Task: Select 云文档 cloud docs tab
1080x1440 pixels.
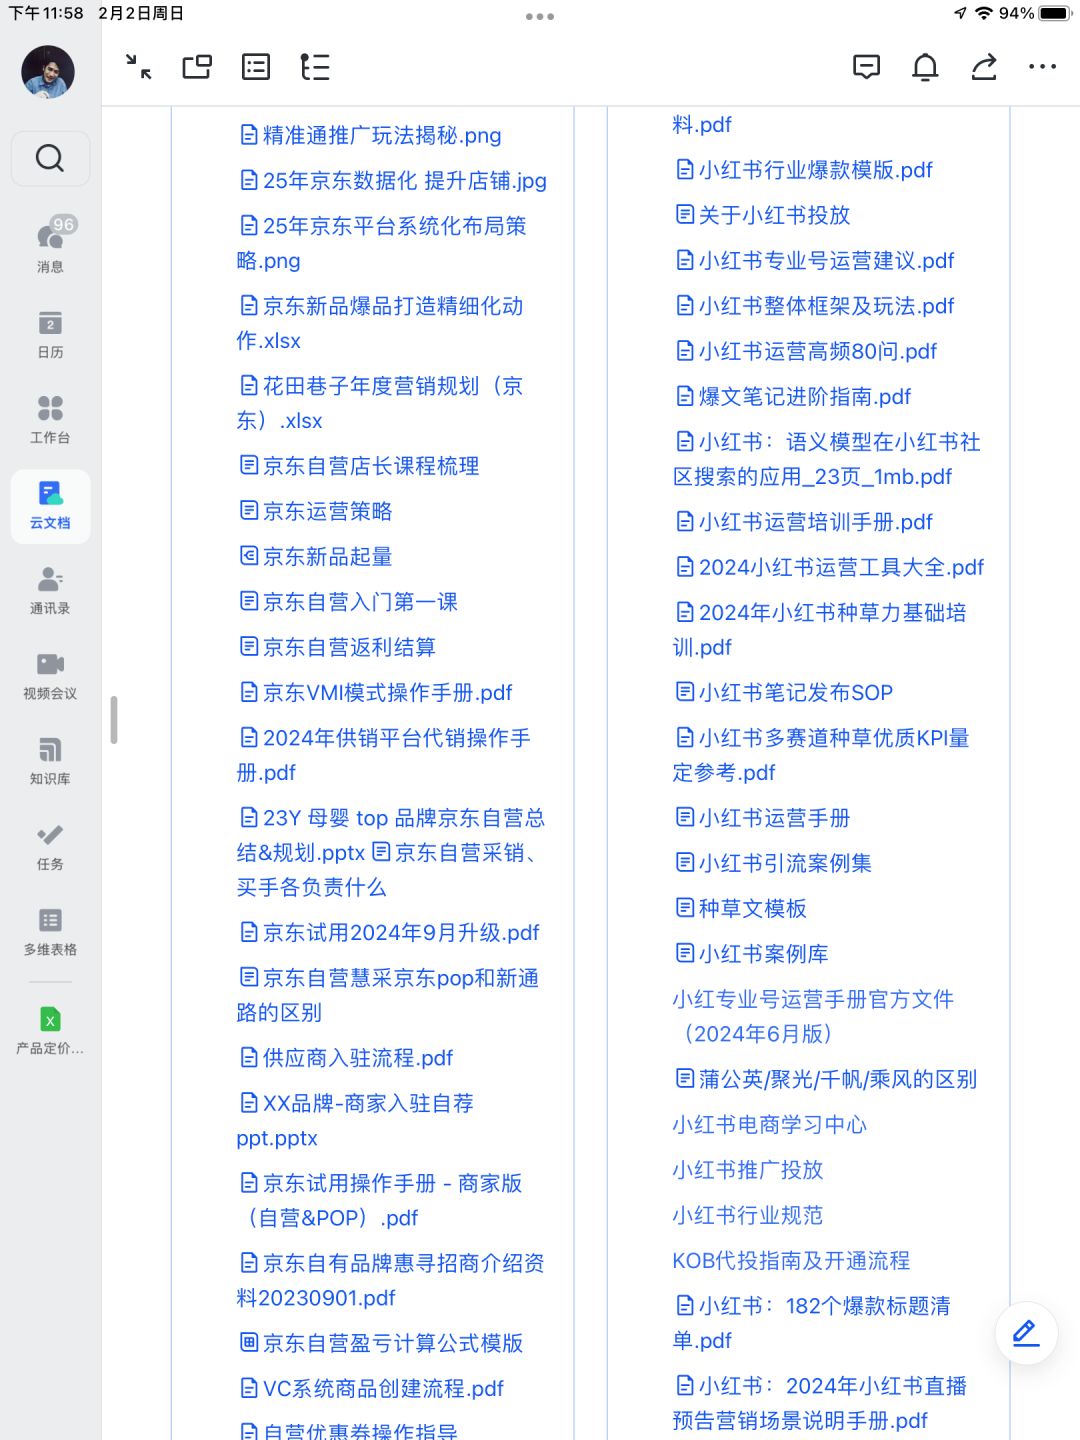Action: pos(50,506)
